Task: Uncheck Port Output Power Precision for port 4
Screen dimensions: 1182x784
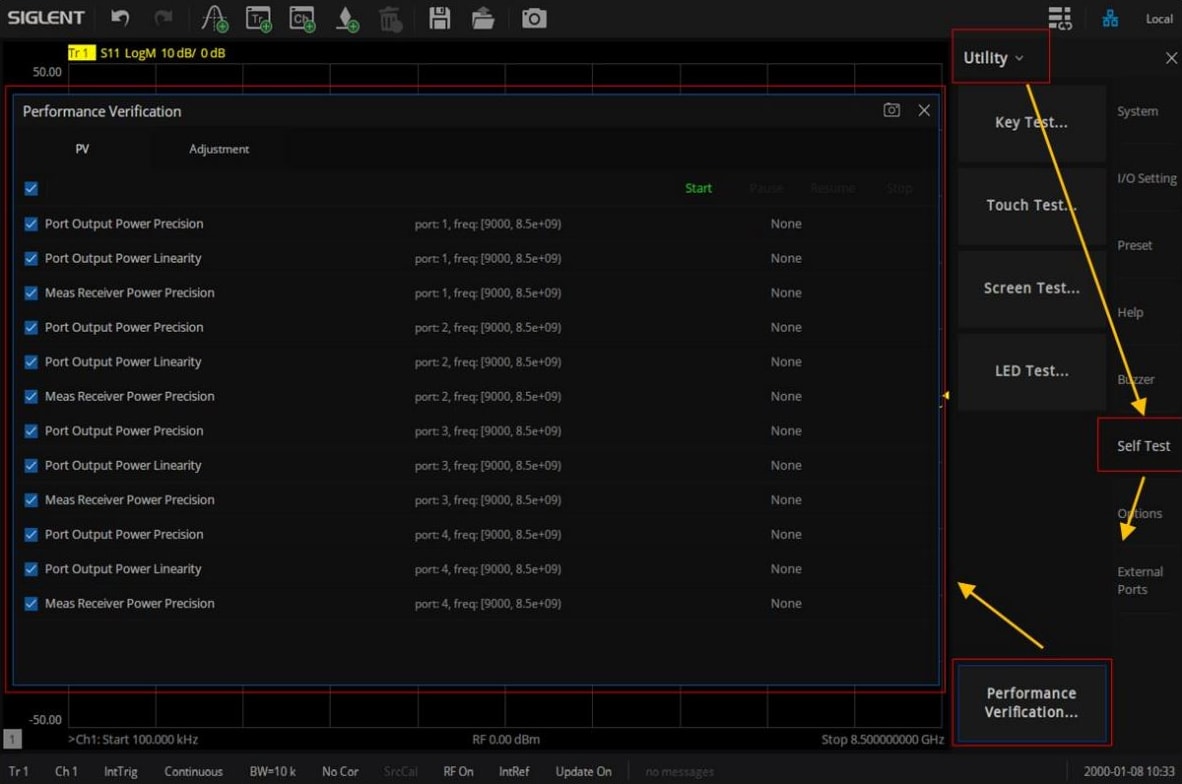Action: [x=31, y=534]
